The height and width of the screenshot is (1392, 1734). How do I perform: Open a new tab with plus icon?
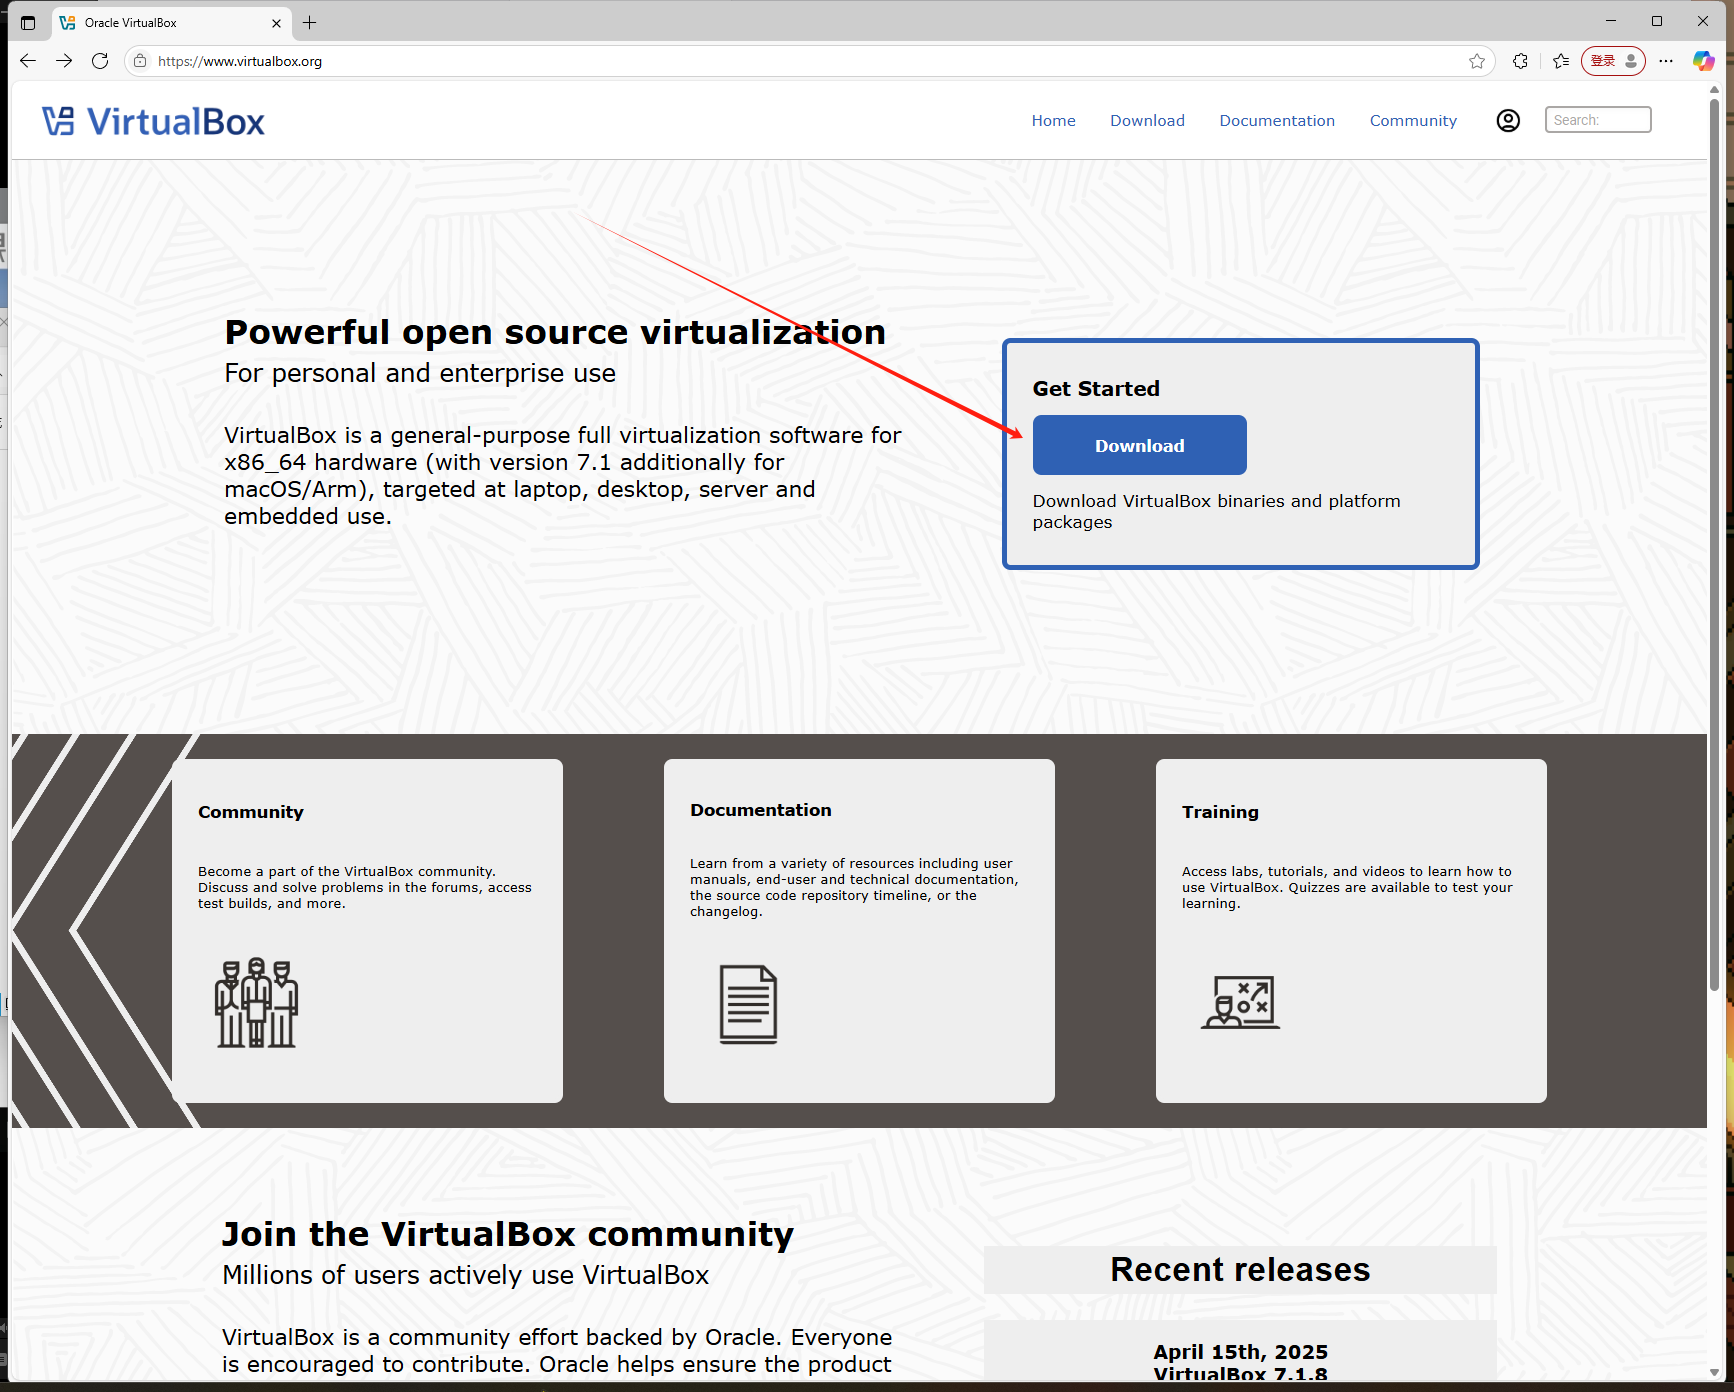pos(310,22)
